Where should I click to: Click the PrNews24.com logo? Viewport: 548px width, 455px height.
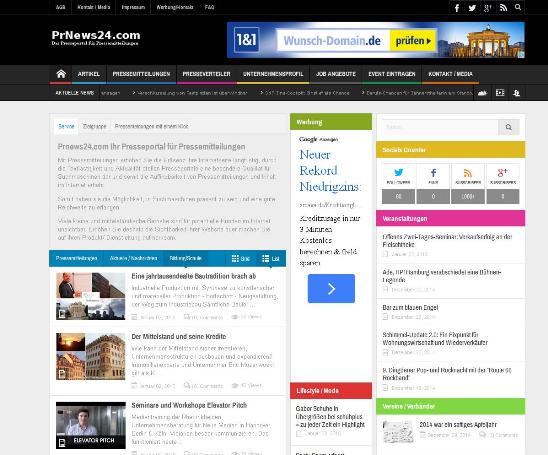95,38
